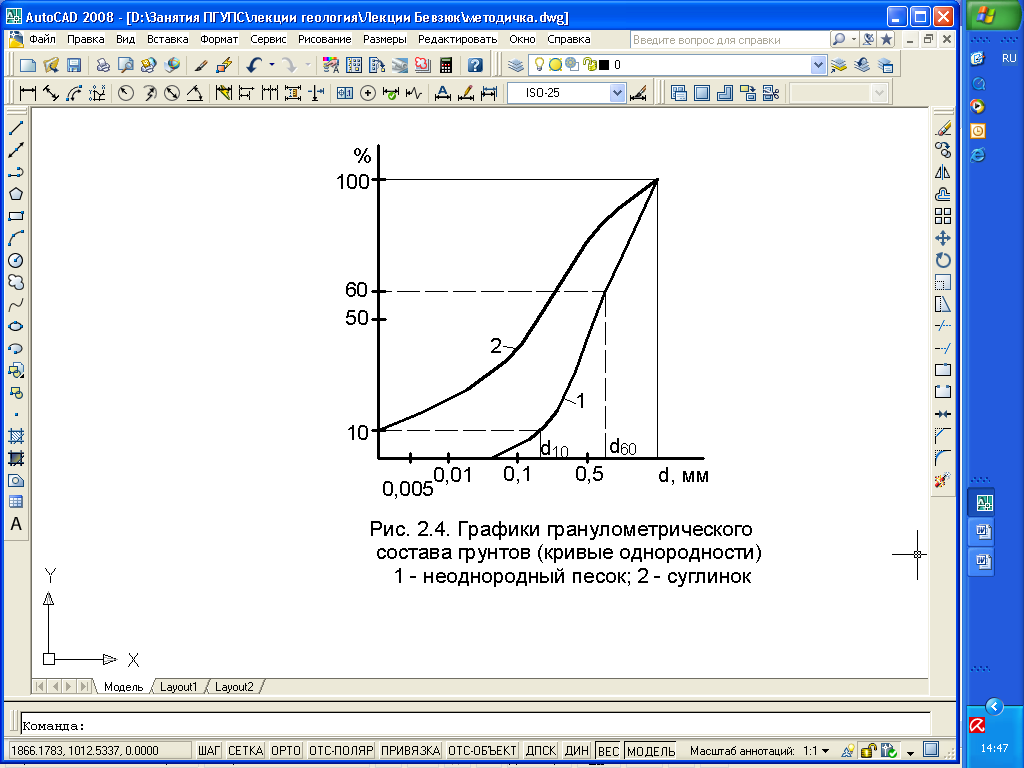Click the black layer color swatch
The width and height of the screenshot is (1024, 768).
click(x=604, y=65)
